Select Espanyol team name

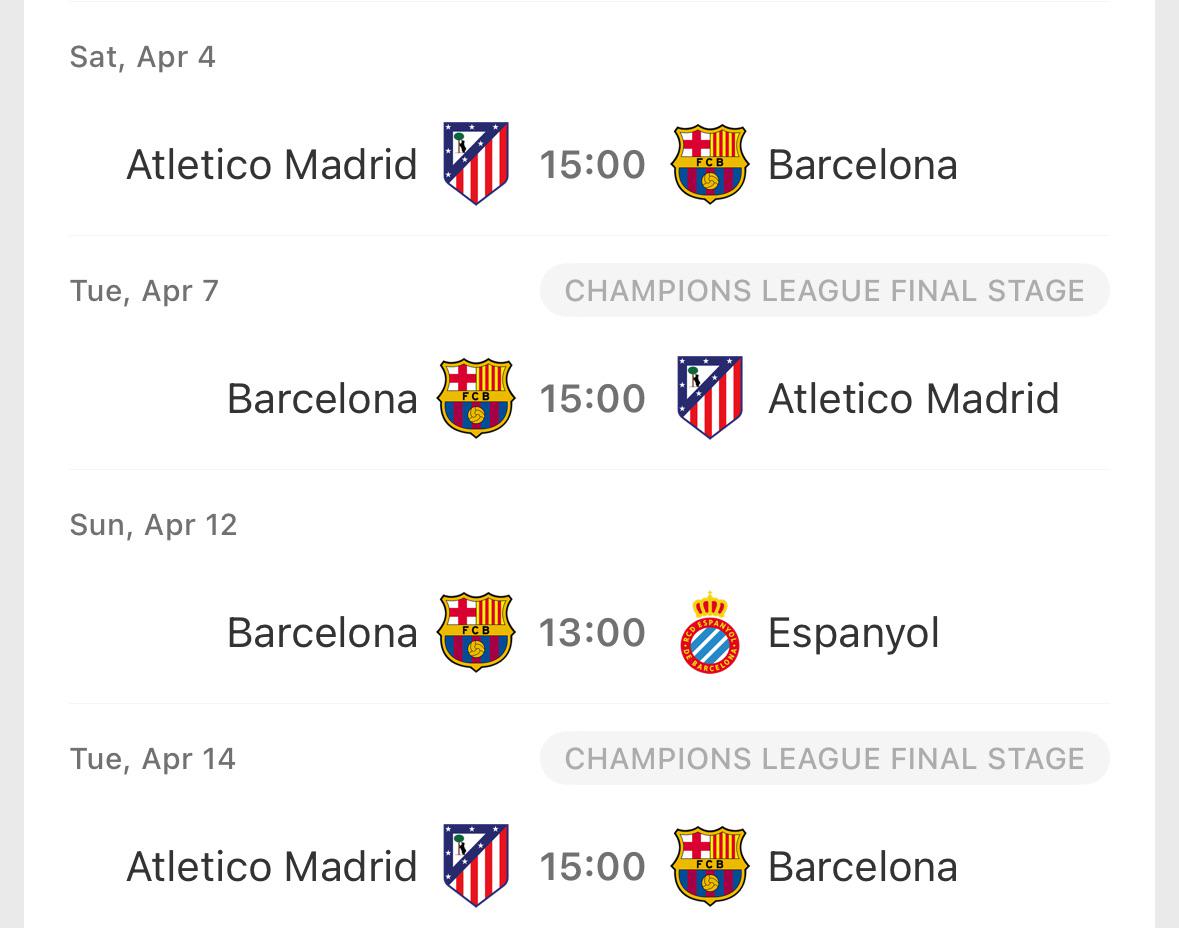(853, 633)
